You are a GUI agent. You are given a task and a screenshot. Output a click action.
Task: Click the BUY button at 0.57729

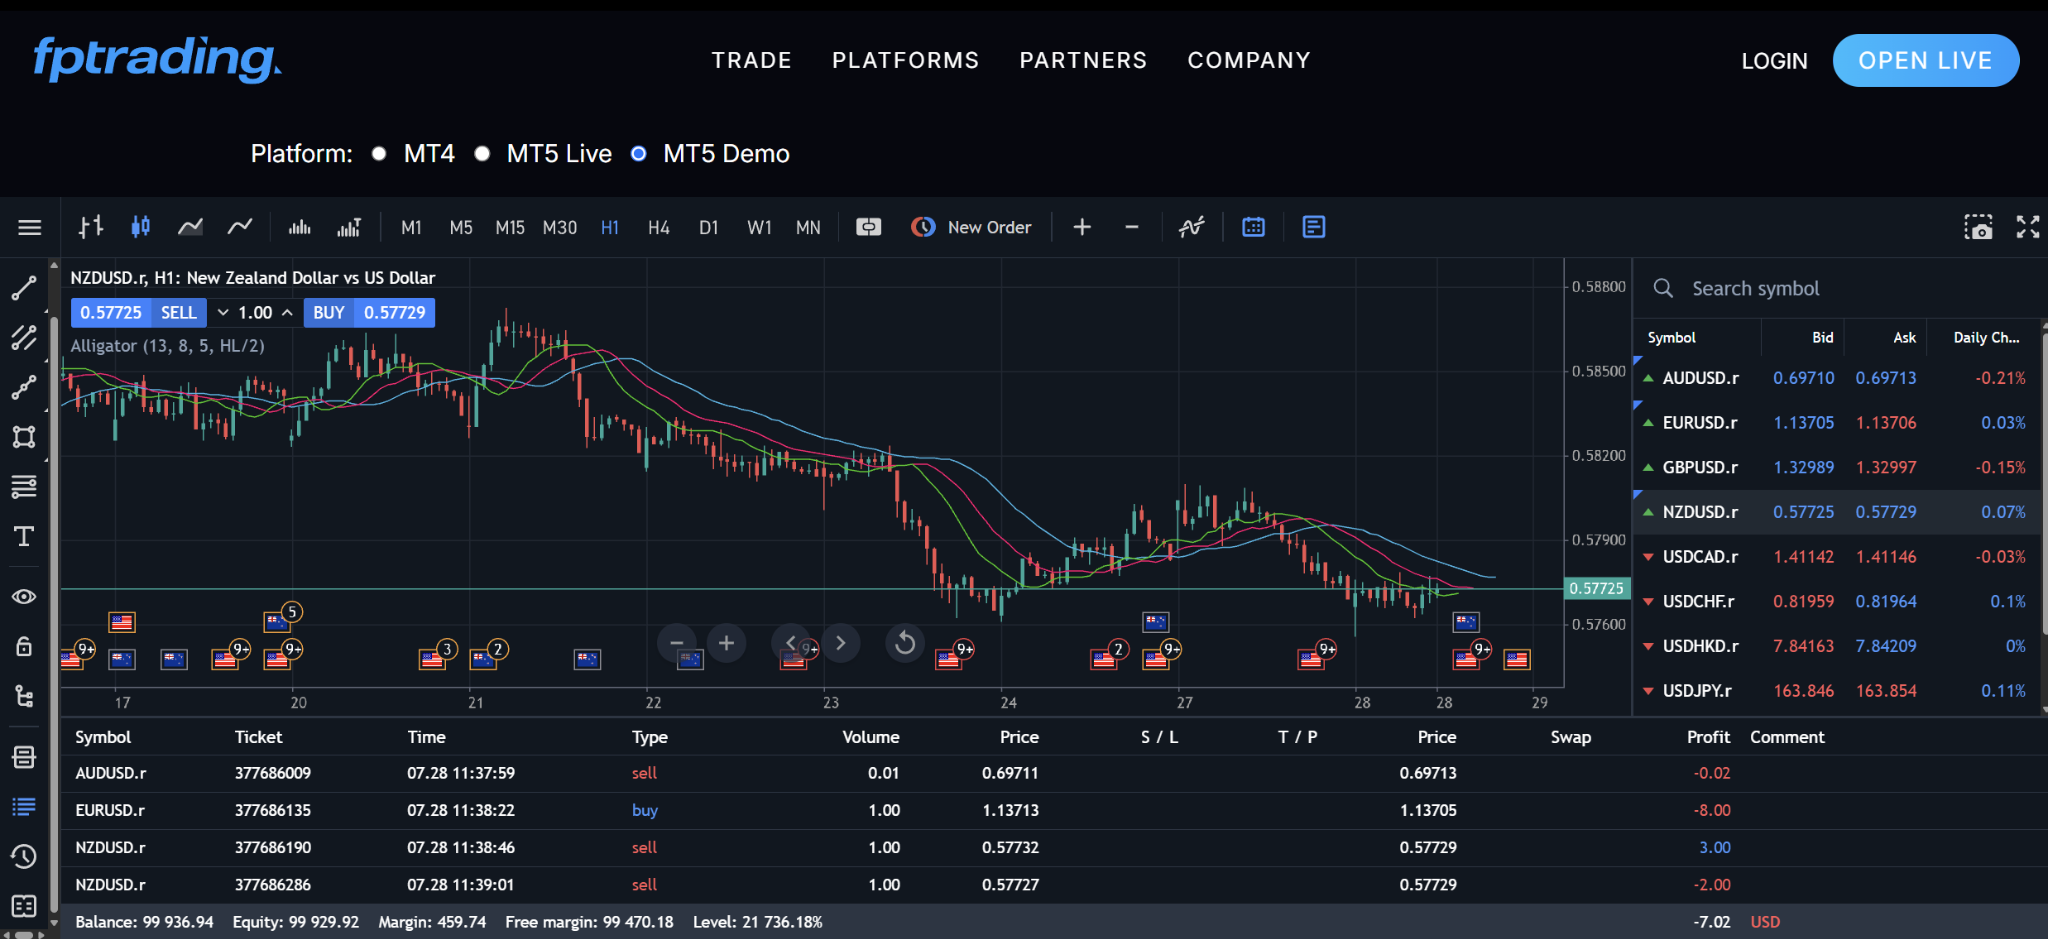(x=369, y=313)
